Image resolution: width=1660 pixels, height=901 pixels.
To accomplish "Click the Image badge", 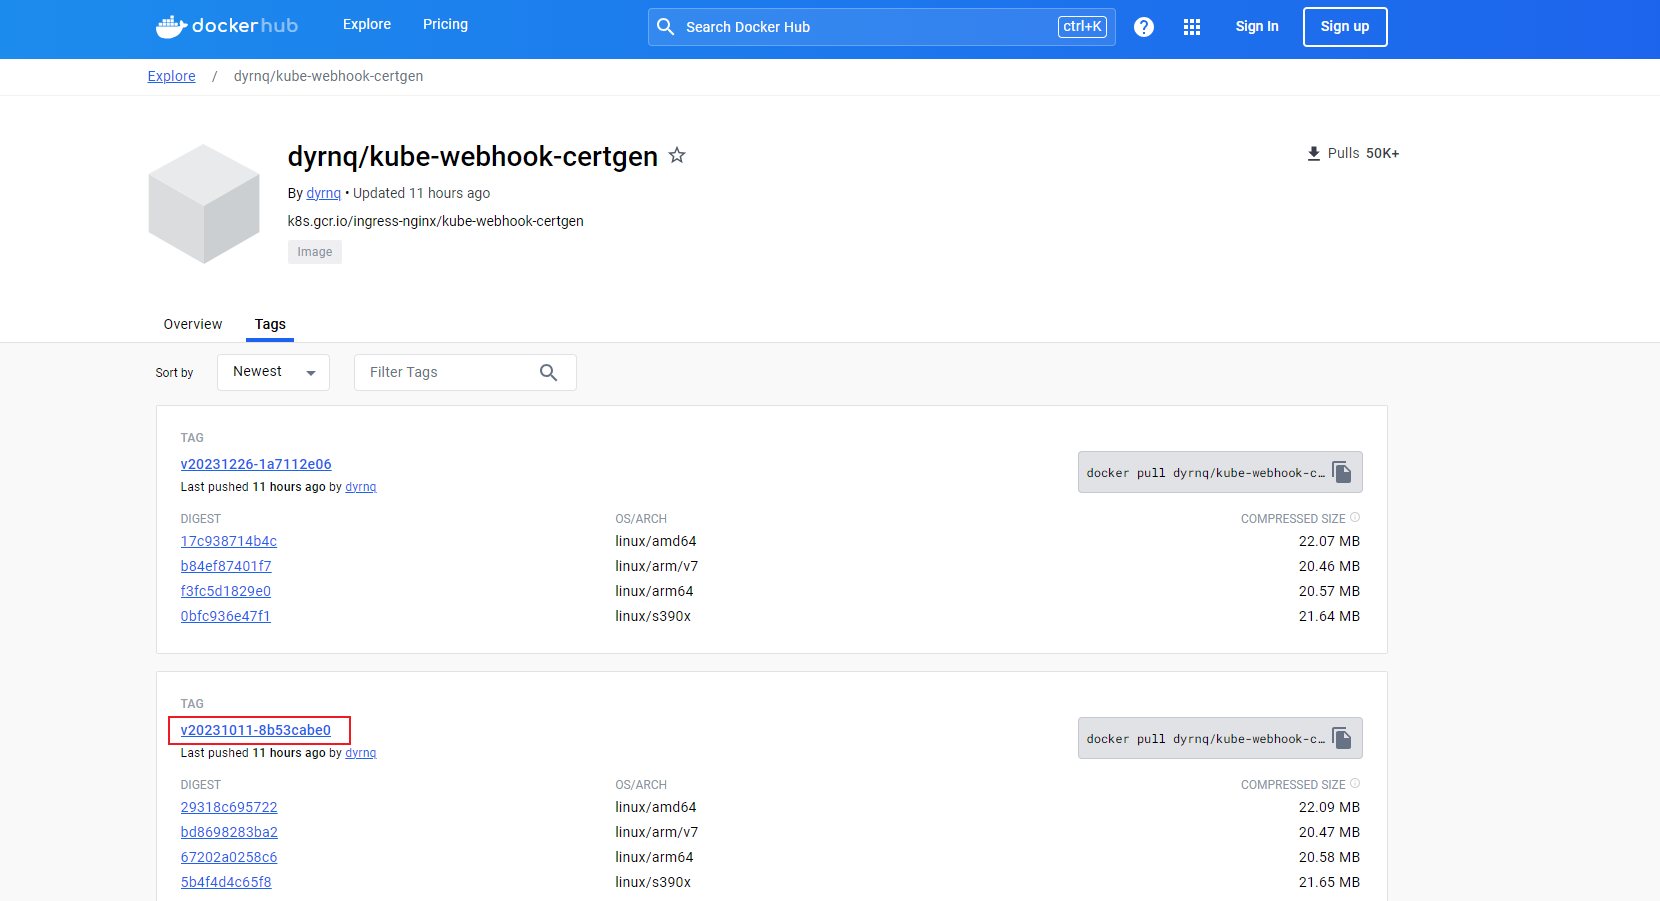I will (x=315, y=252).
